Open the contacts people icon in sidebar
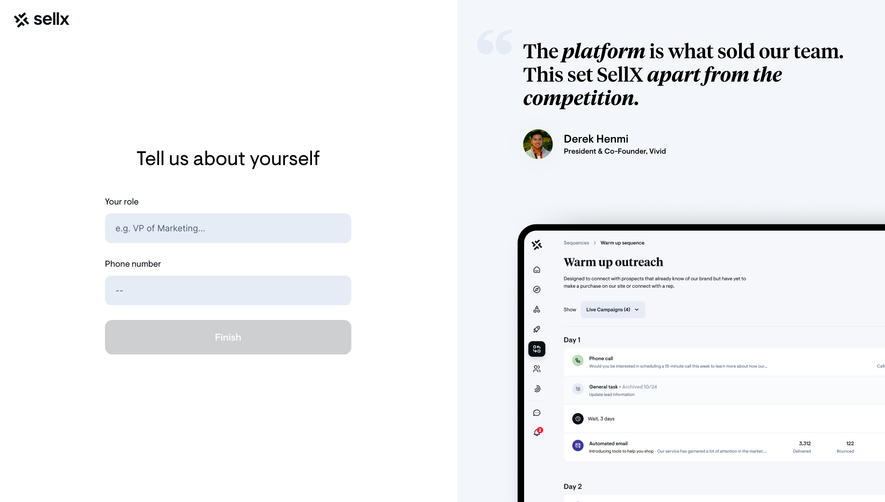This screenshot has height=502, width=885. pos(537,369)
